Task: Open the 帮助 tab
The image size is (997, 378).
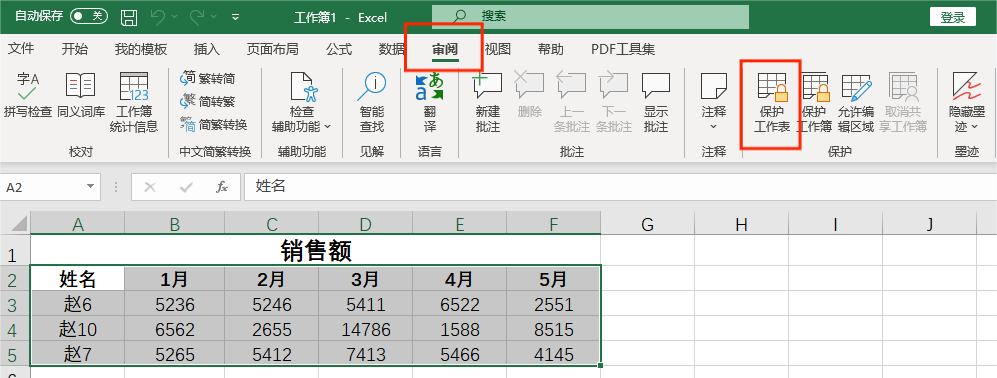Action: click(551, 49)
